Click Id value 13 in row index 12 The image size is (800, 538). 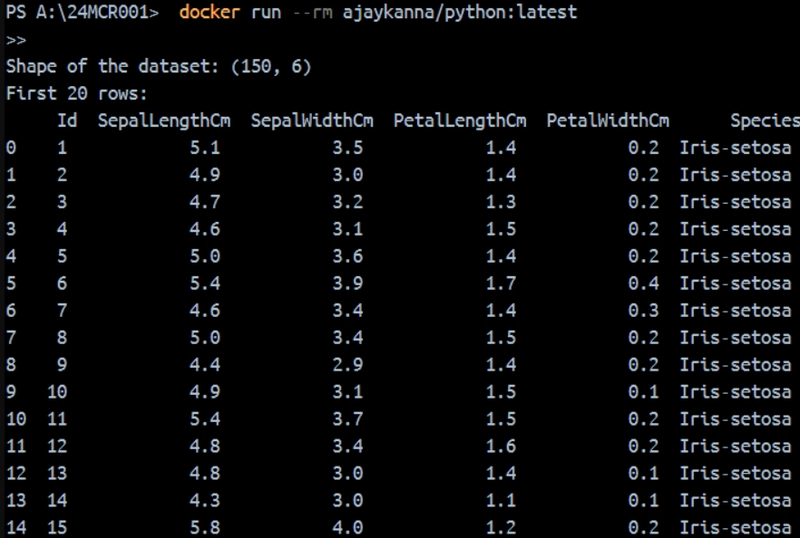(57, 473)
